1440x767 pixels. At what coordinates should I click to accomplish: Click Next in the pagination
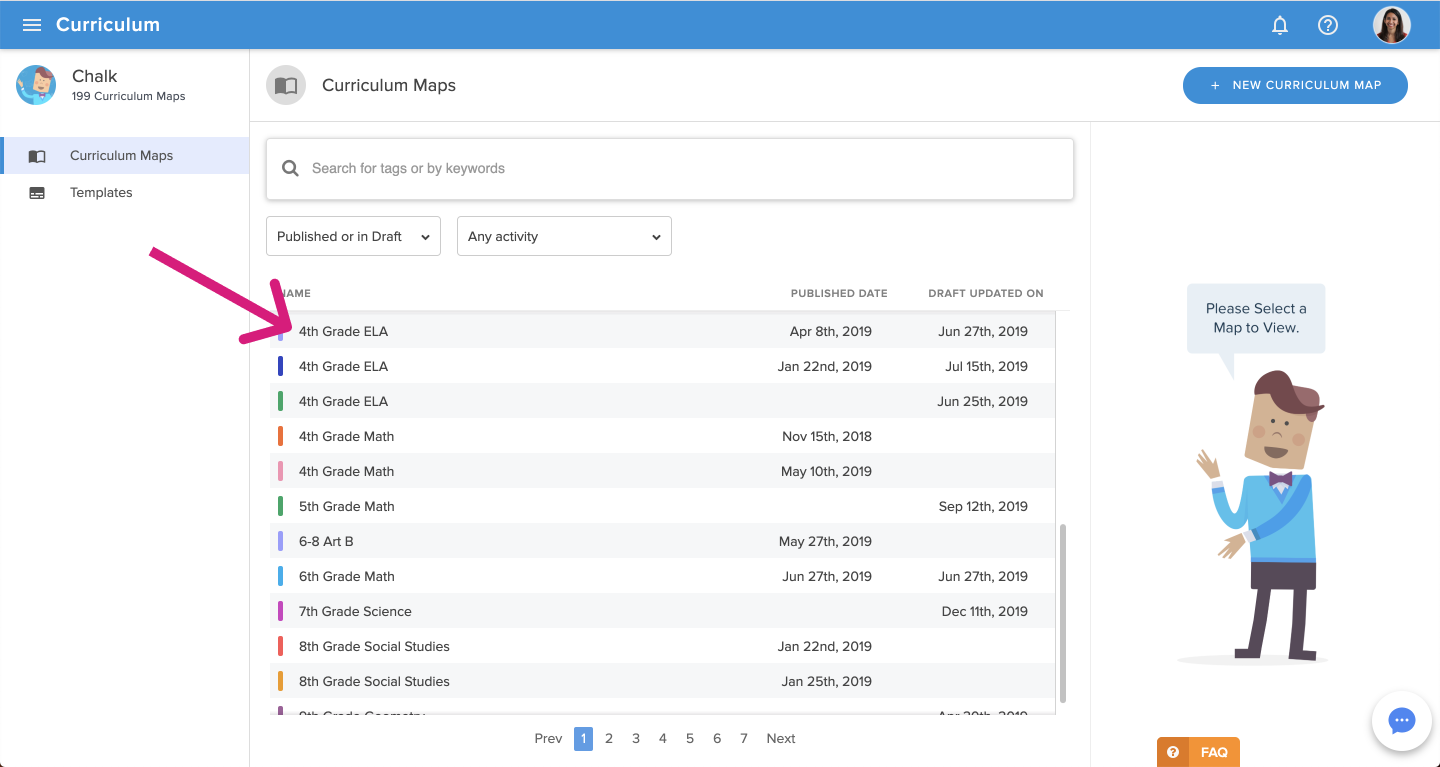(x=780, y=739)
